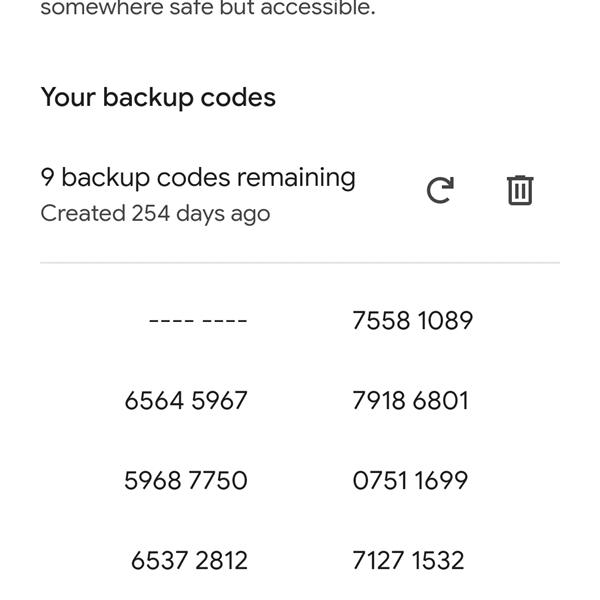The image size is (600, 600).
Task: Select backup code 5968 7750
Action: [186, 481]
